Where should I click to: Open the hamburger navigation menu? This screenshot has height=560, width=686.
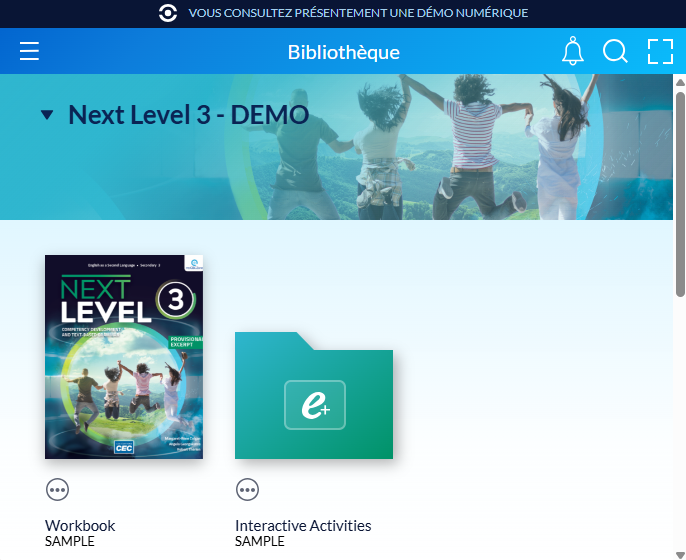pos(29,52)
